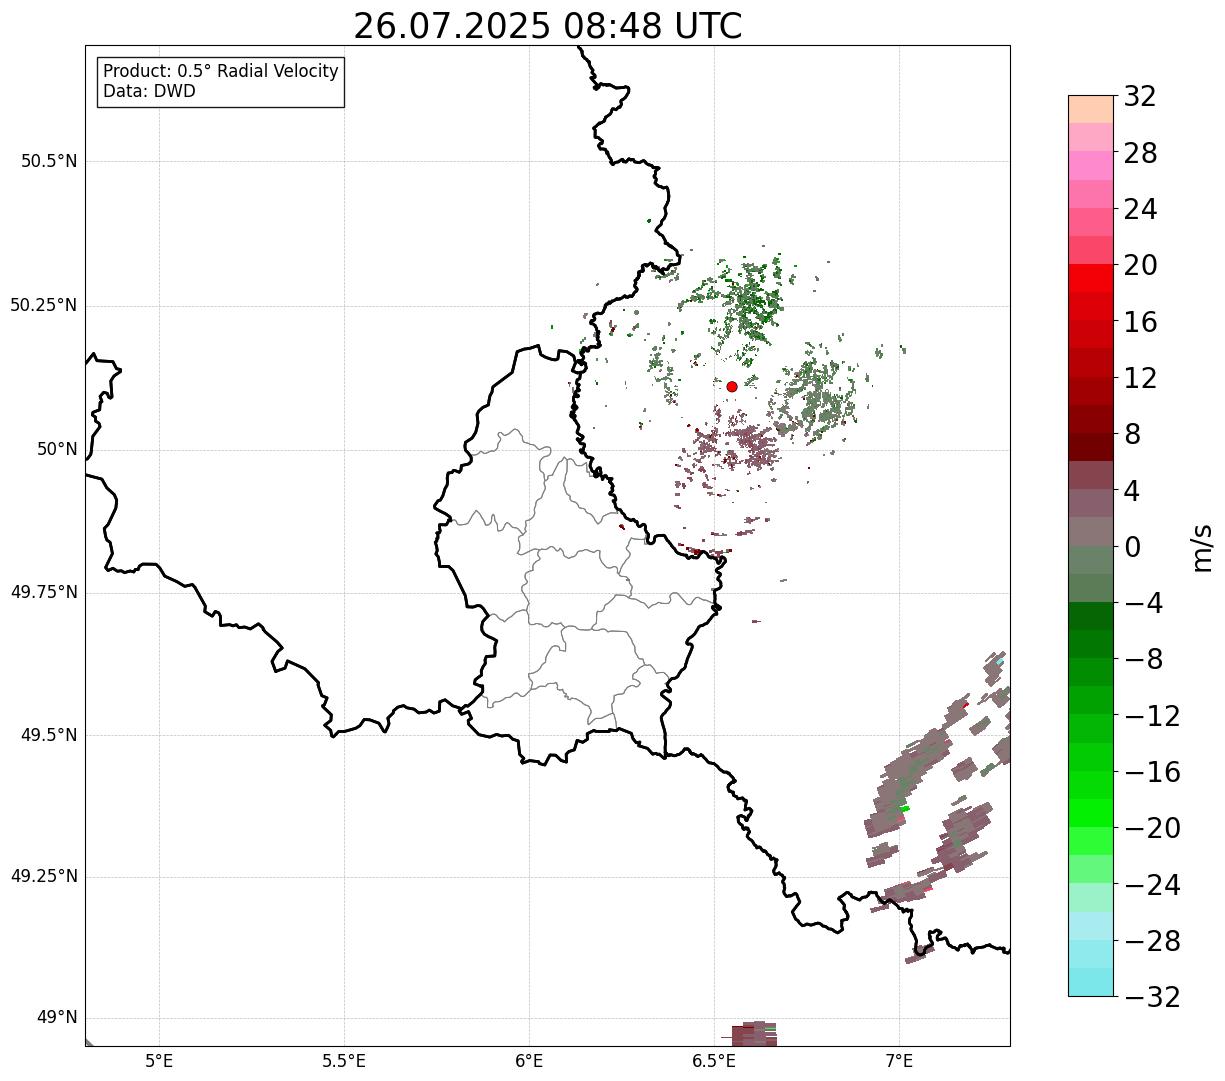Click the 49°N latitude label

(56, 1018)
